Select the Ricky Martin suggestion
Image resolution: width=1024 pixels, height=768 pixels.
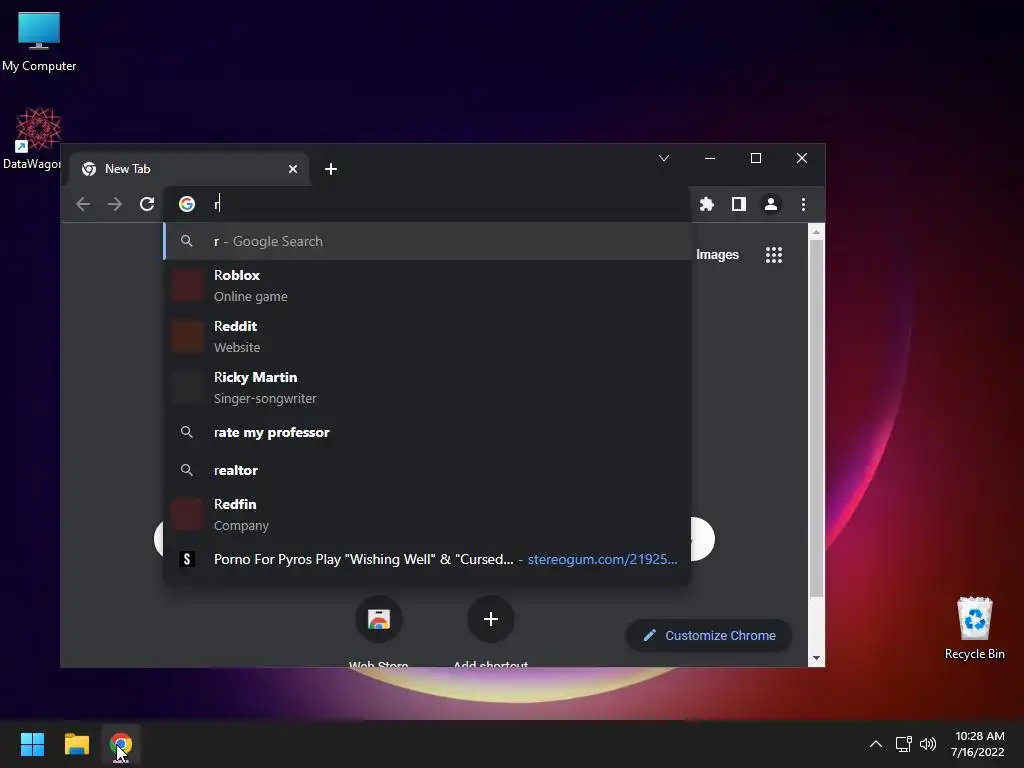[428, 387]
